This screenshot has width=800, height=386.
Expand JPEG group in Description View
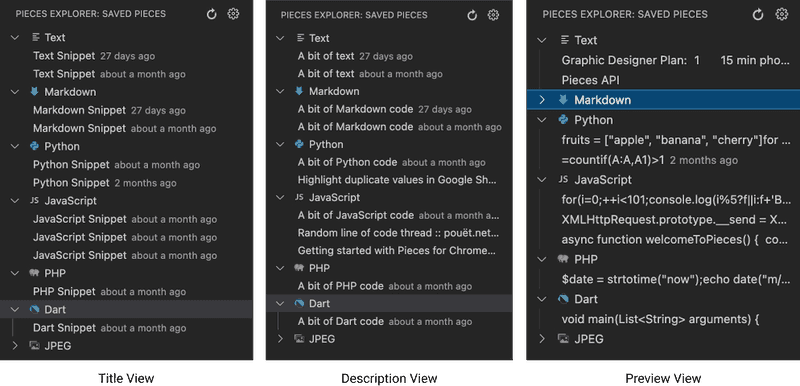tap(280, 339)
